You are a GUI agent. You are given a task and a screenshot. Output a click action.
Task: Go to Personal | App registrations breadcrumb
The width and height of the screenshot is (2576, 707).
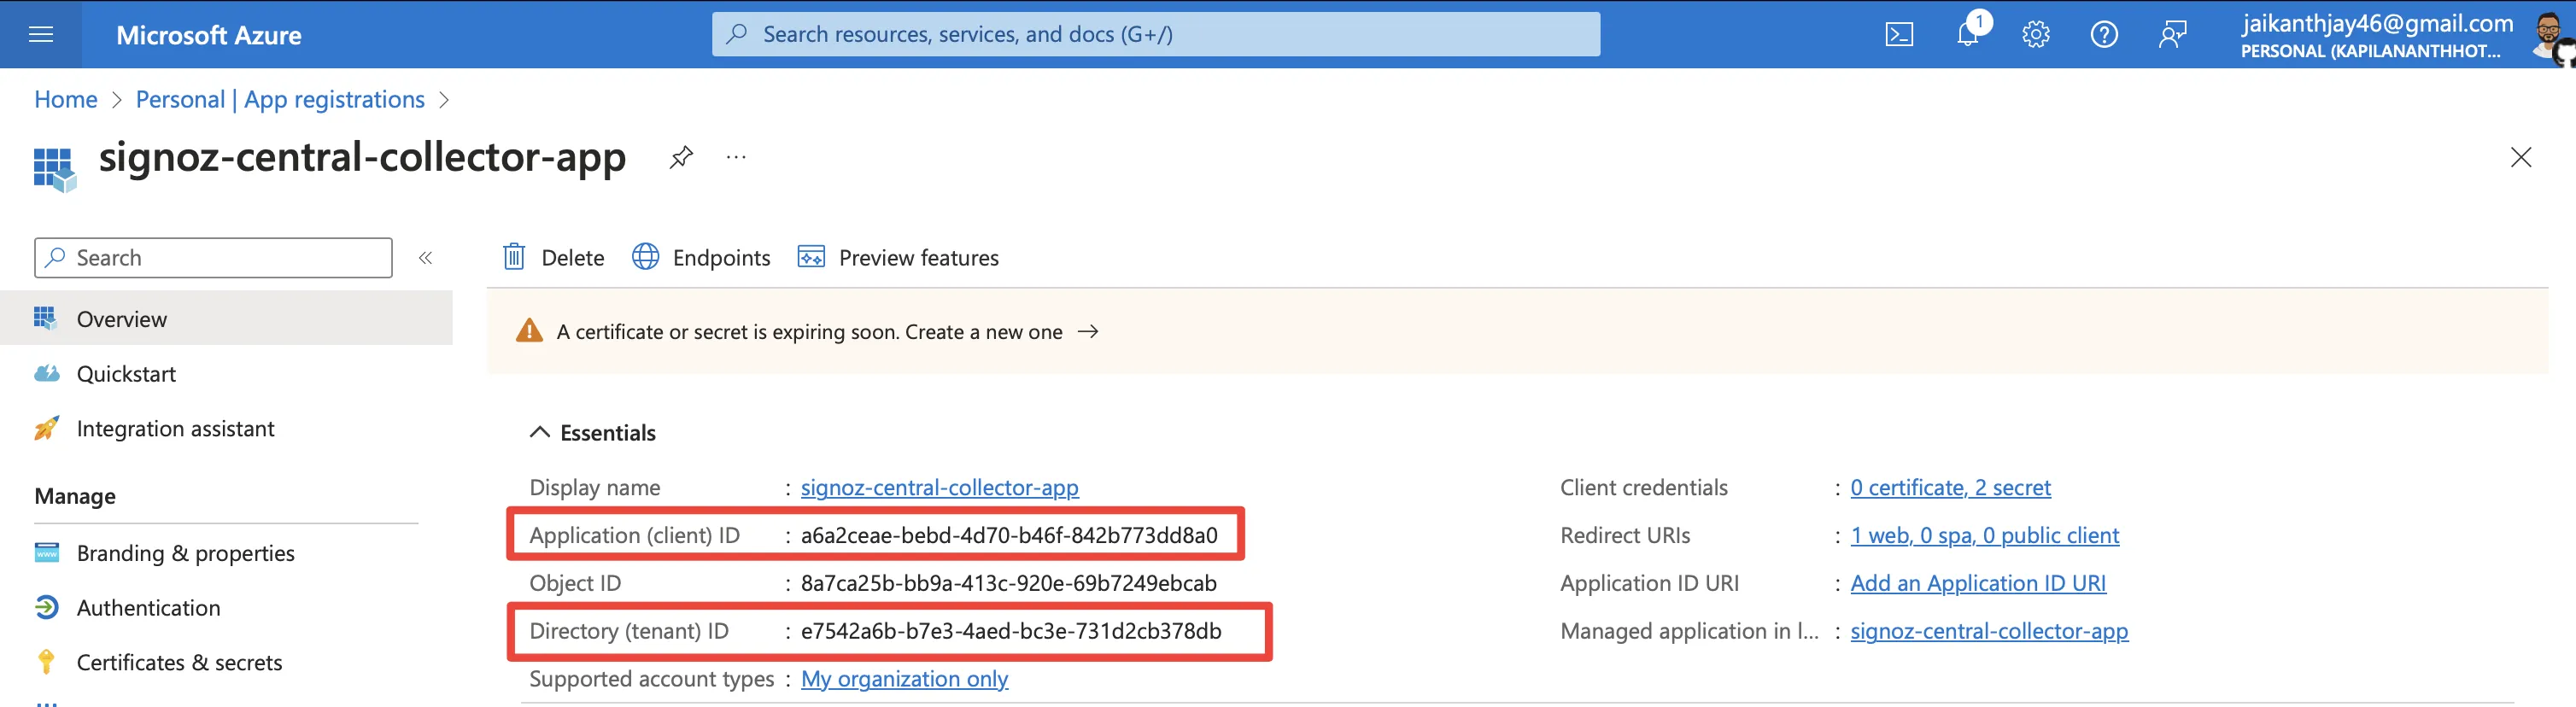(280, 100)
